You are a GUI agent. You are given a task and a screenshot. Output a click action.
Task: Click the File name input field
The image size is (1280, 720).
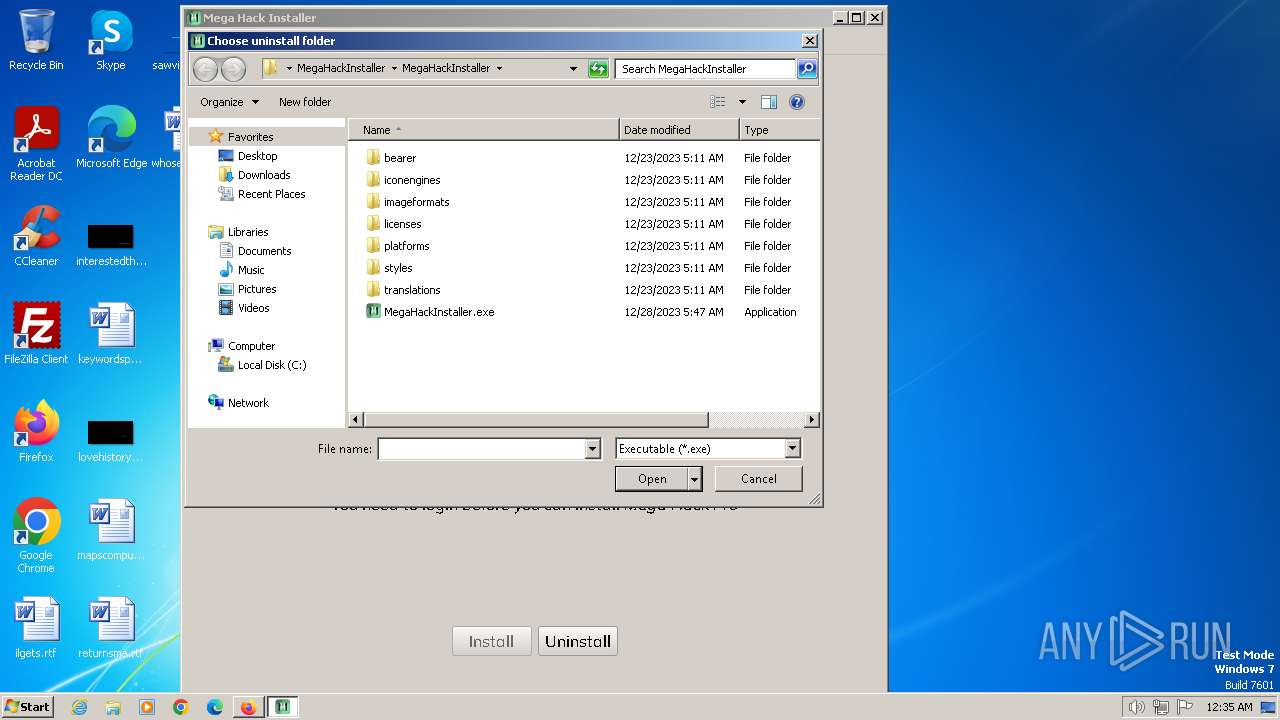coord(481,449)
